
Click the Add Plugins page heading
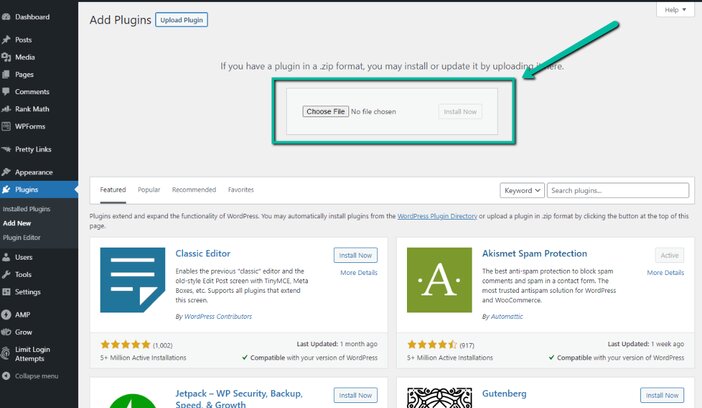(120, 20)
